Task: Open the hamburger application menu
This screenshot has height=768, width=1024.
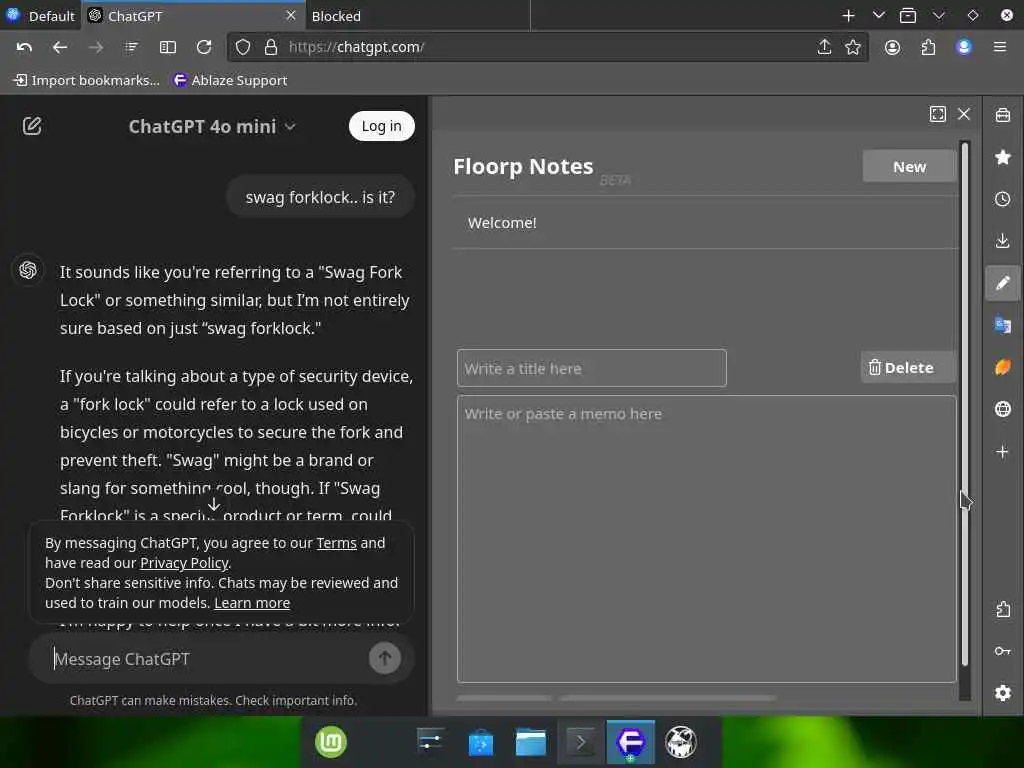Action: [1000, 47]
